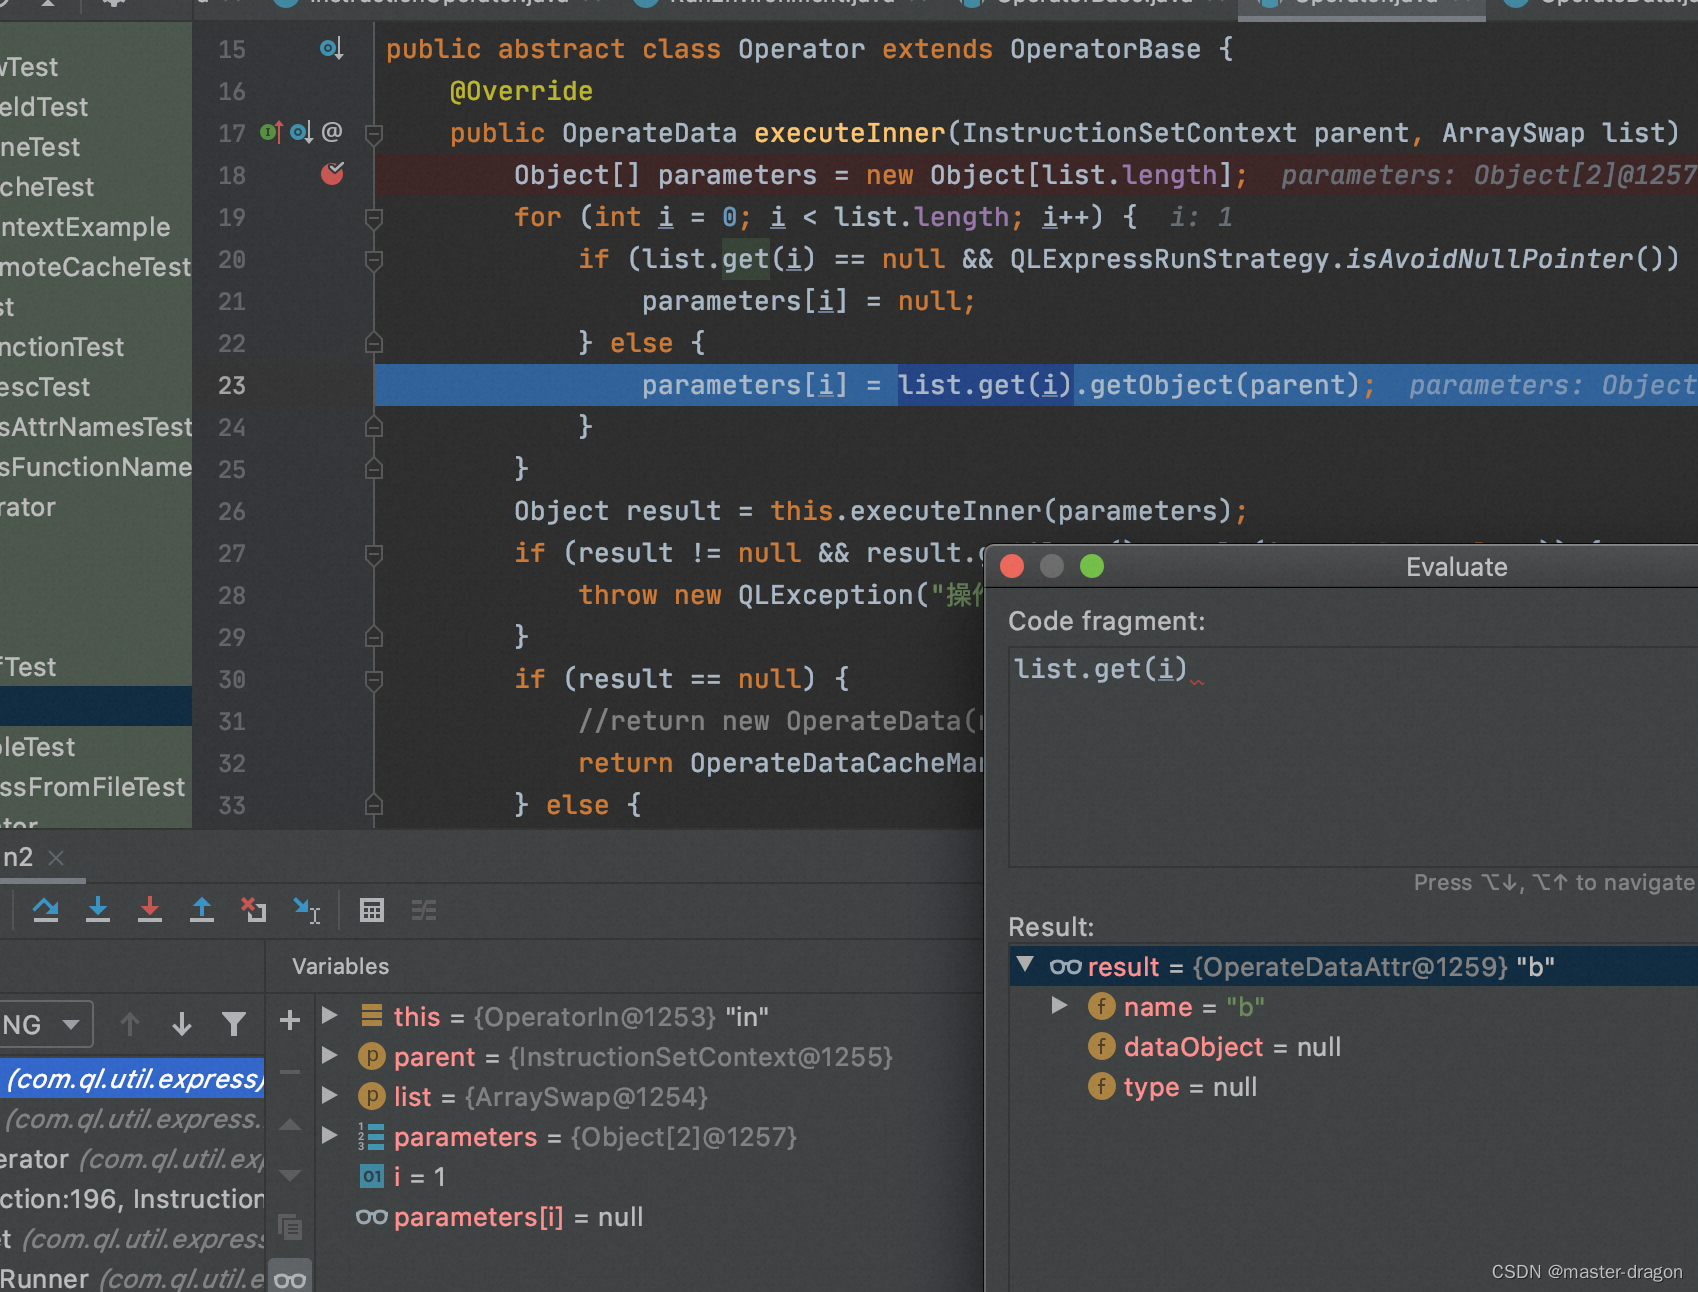Click the stack icon beside 'this' variable
This screenshot has height=1292, width=1698.
click(371, 1016)
